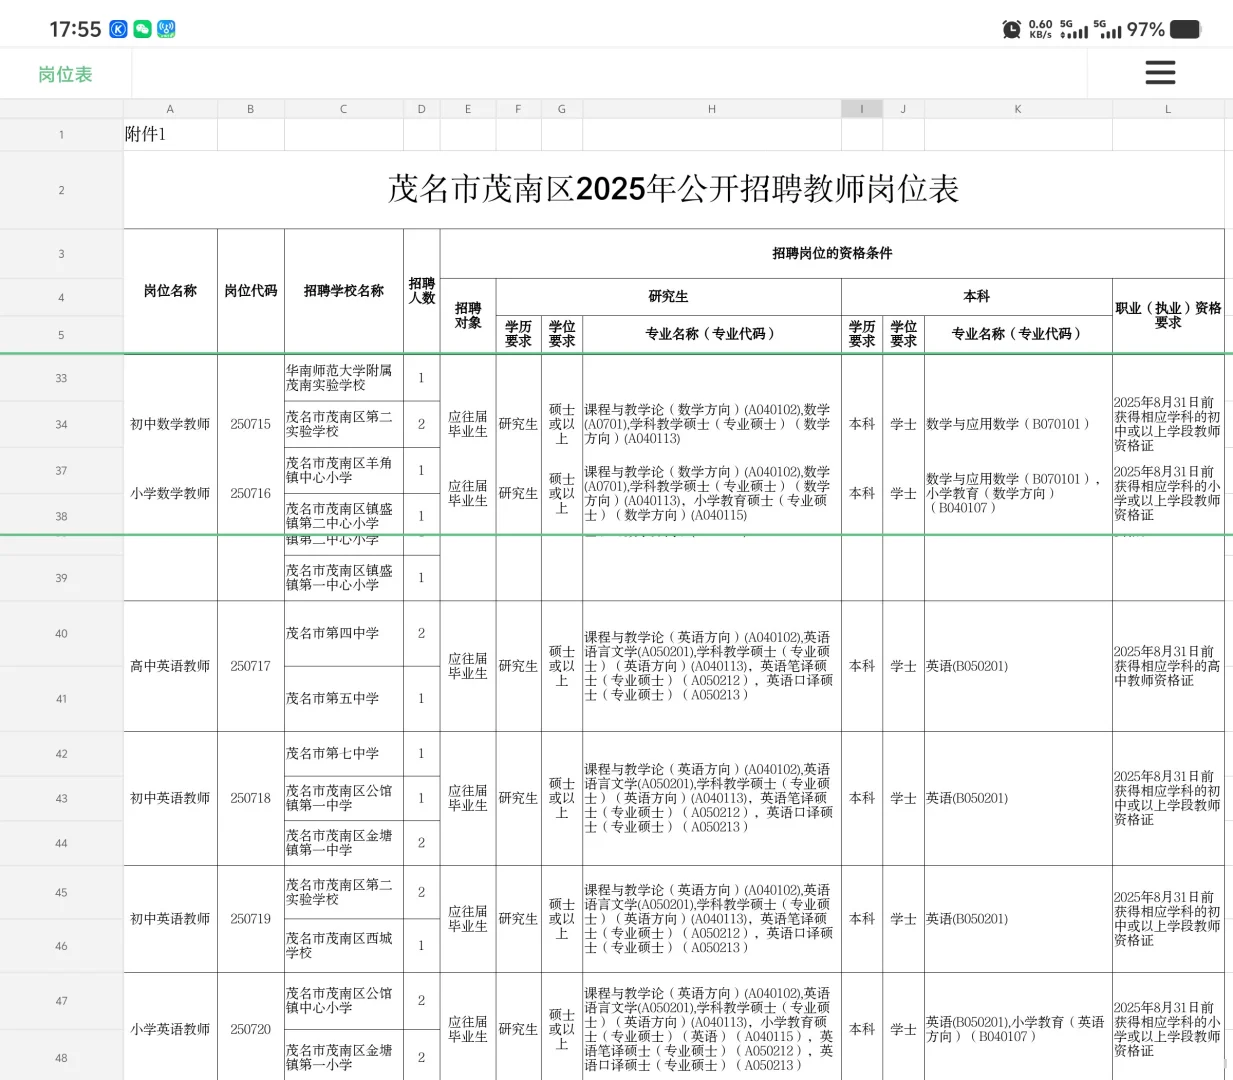Click header cell 岗位代码
1233x1080 pixels.
[x=250, y=291]
